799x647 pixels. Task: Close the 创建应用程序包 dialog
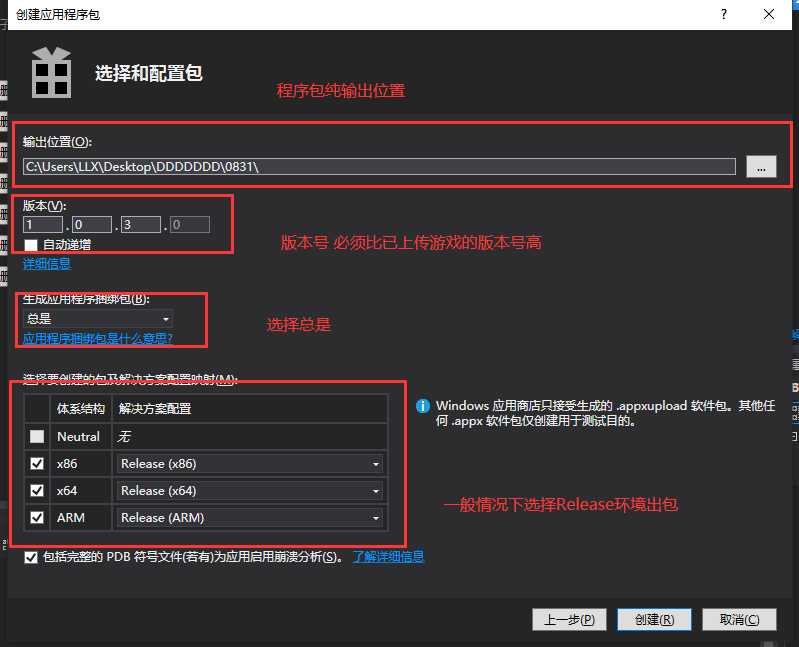(768, 14)
